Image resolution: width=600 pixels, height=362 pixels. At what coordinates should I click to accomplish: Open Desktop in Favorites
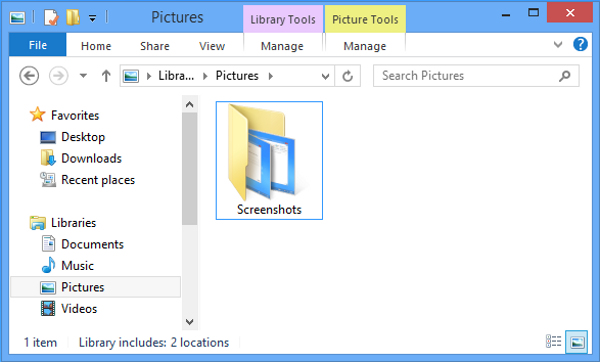point(83,137)
